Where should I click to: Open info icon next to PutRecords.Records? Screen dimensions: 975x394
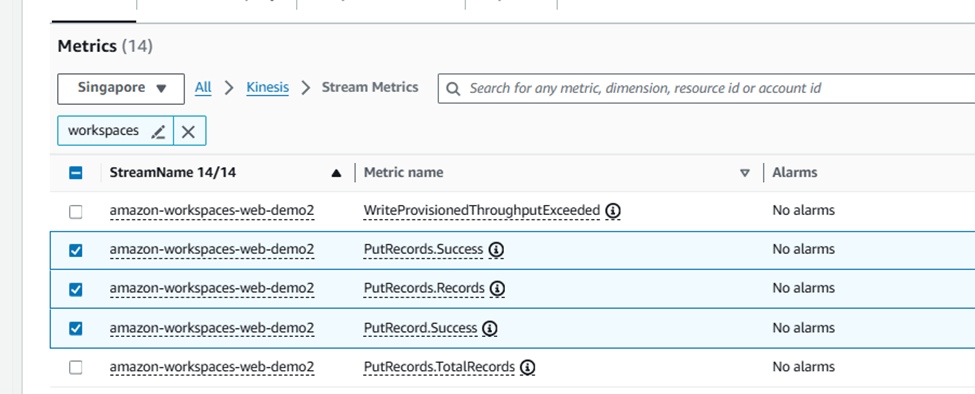497,289
